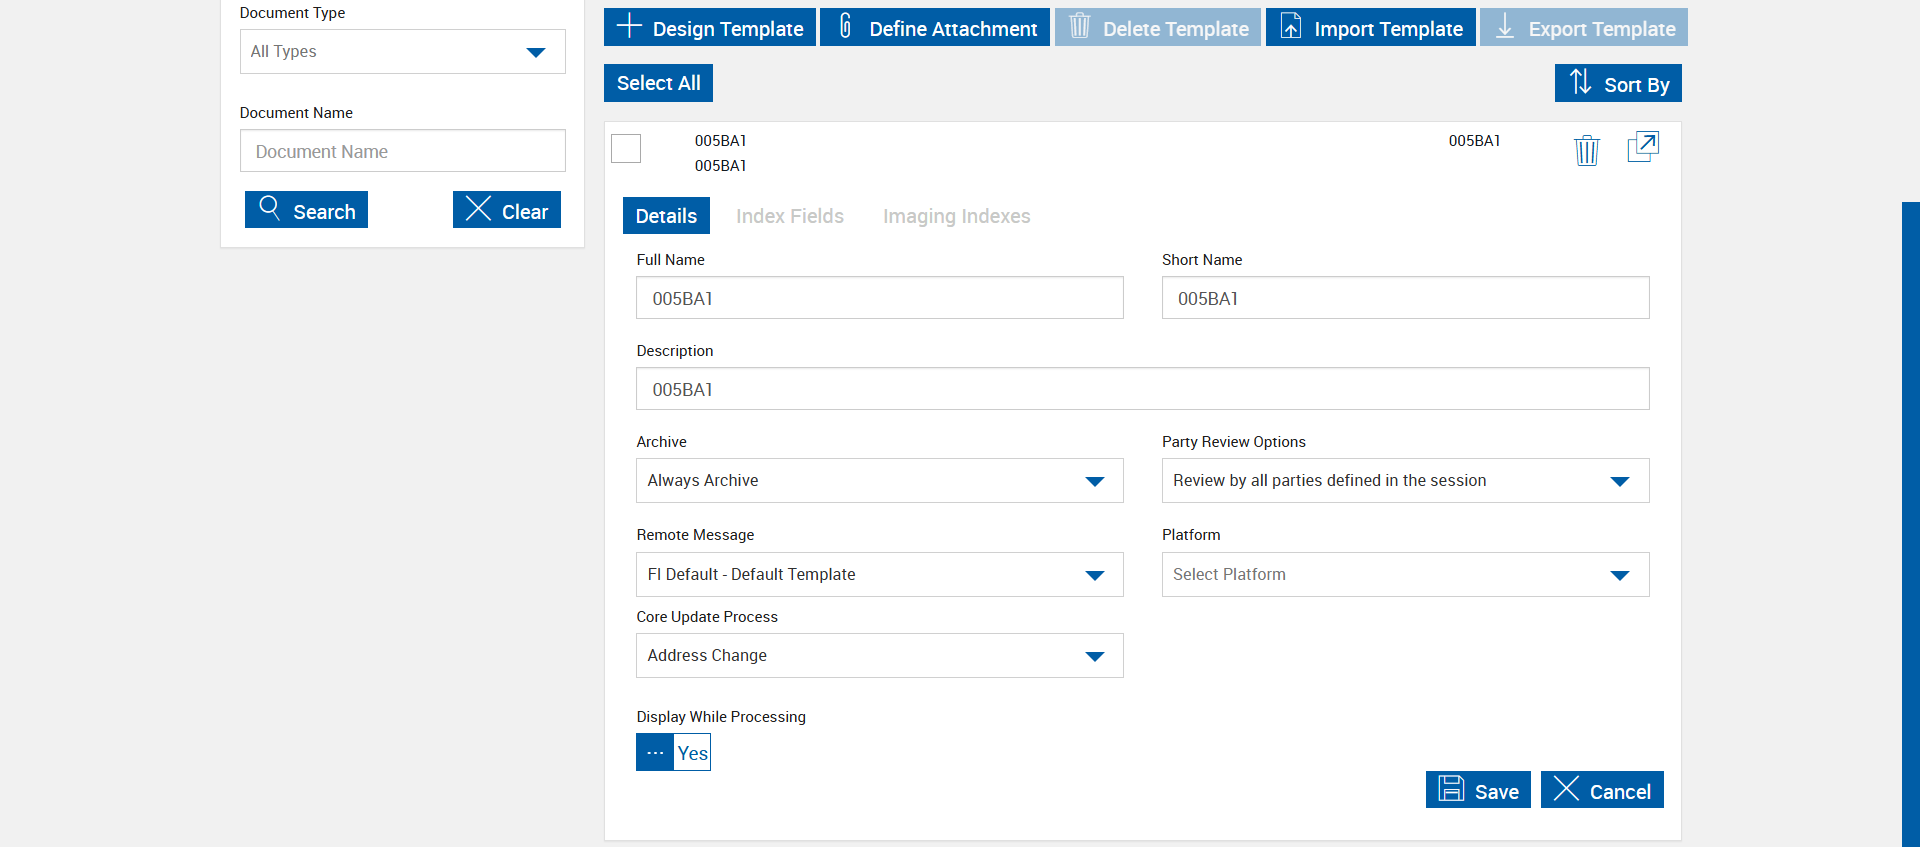Tick the checkbox for template 005BA1

click(626, 149)
